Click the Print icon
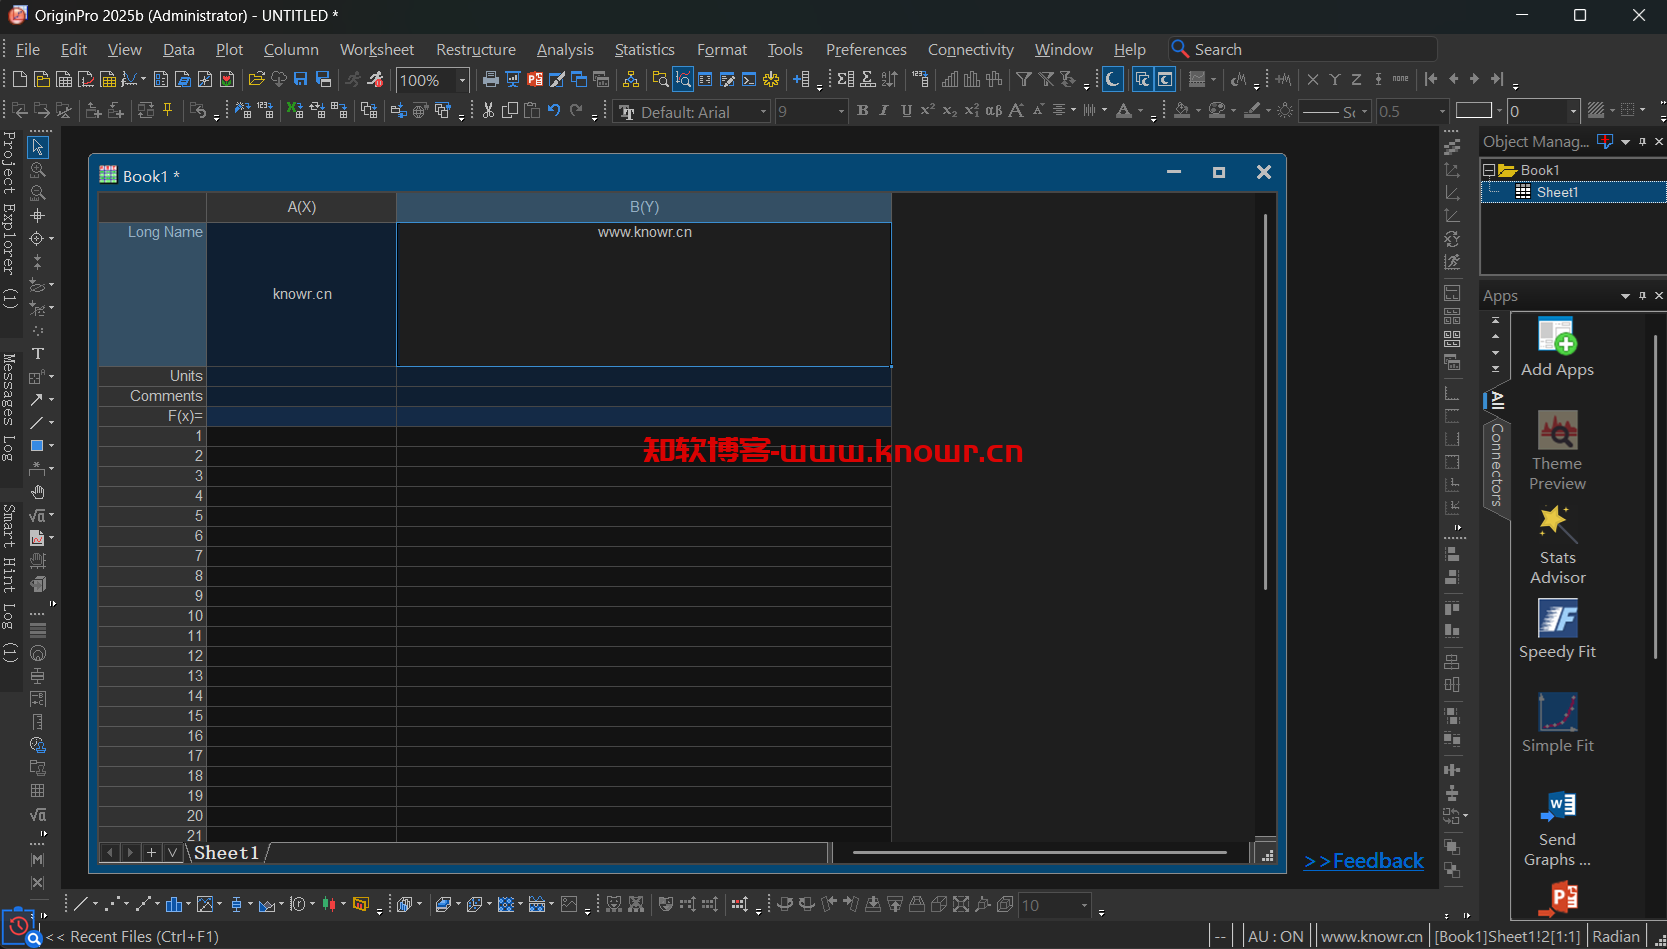Viewport: 1667px width, 949px height. tap(490, 79)
